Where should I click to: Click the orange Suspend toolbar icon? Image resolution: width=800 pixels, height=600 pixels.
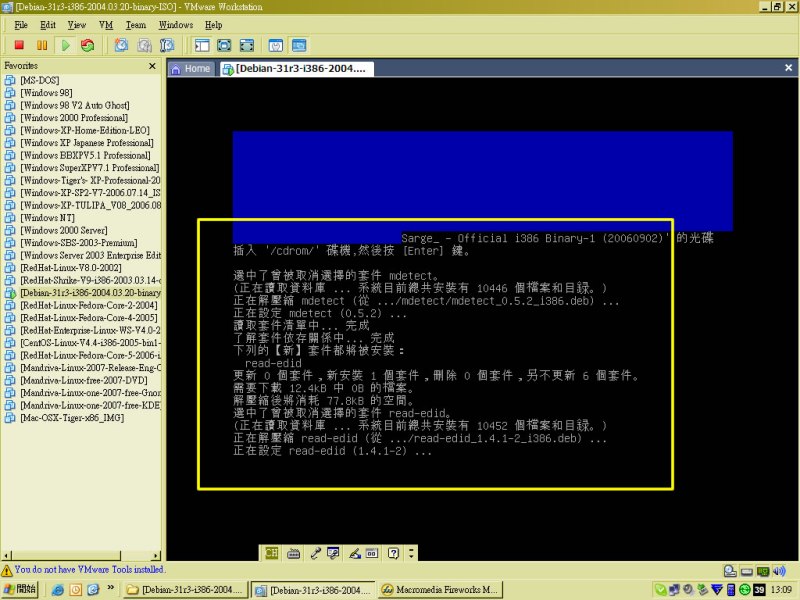pos(42,45)
